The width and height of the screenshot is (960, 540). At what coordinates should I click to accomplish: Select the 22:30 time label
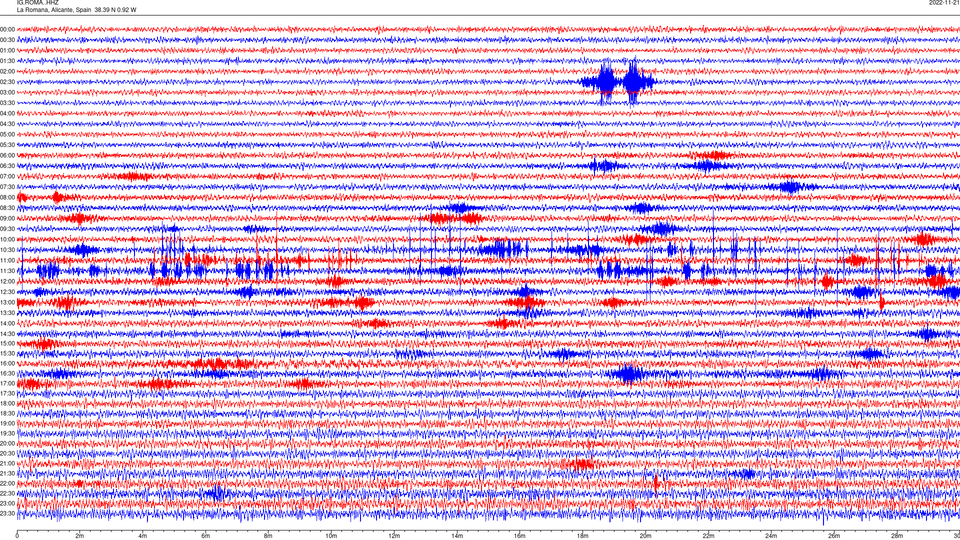(x=7, y=493)
